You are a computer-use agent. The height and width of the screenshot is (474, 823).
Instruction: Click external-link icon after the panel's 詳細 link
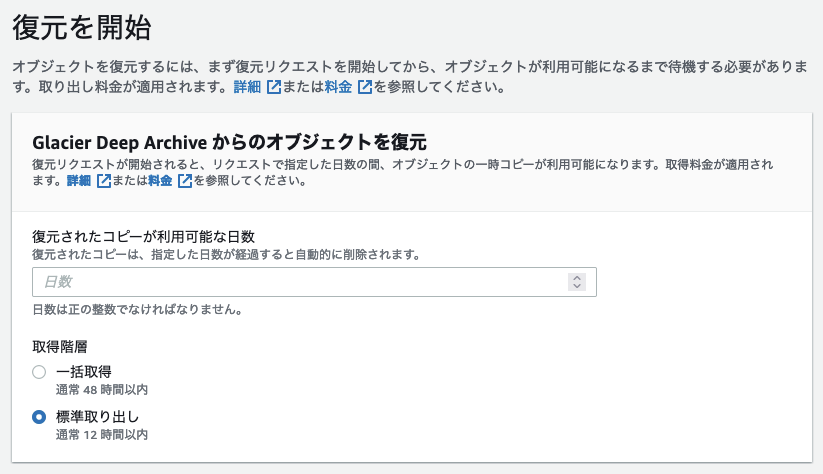[x=104, y=181]
